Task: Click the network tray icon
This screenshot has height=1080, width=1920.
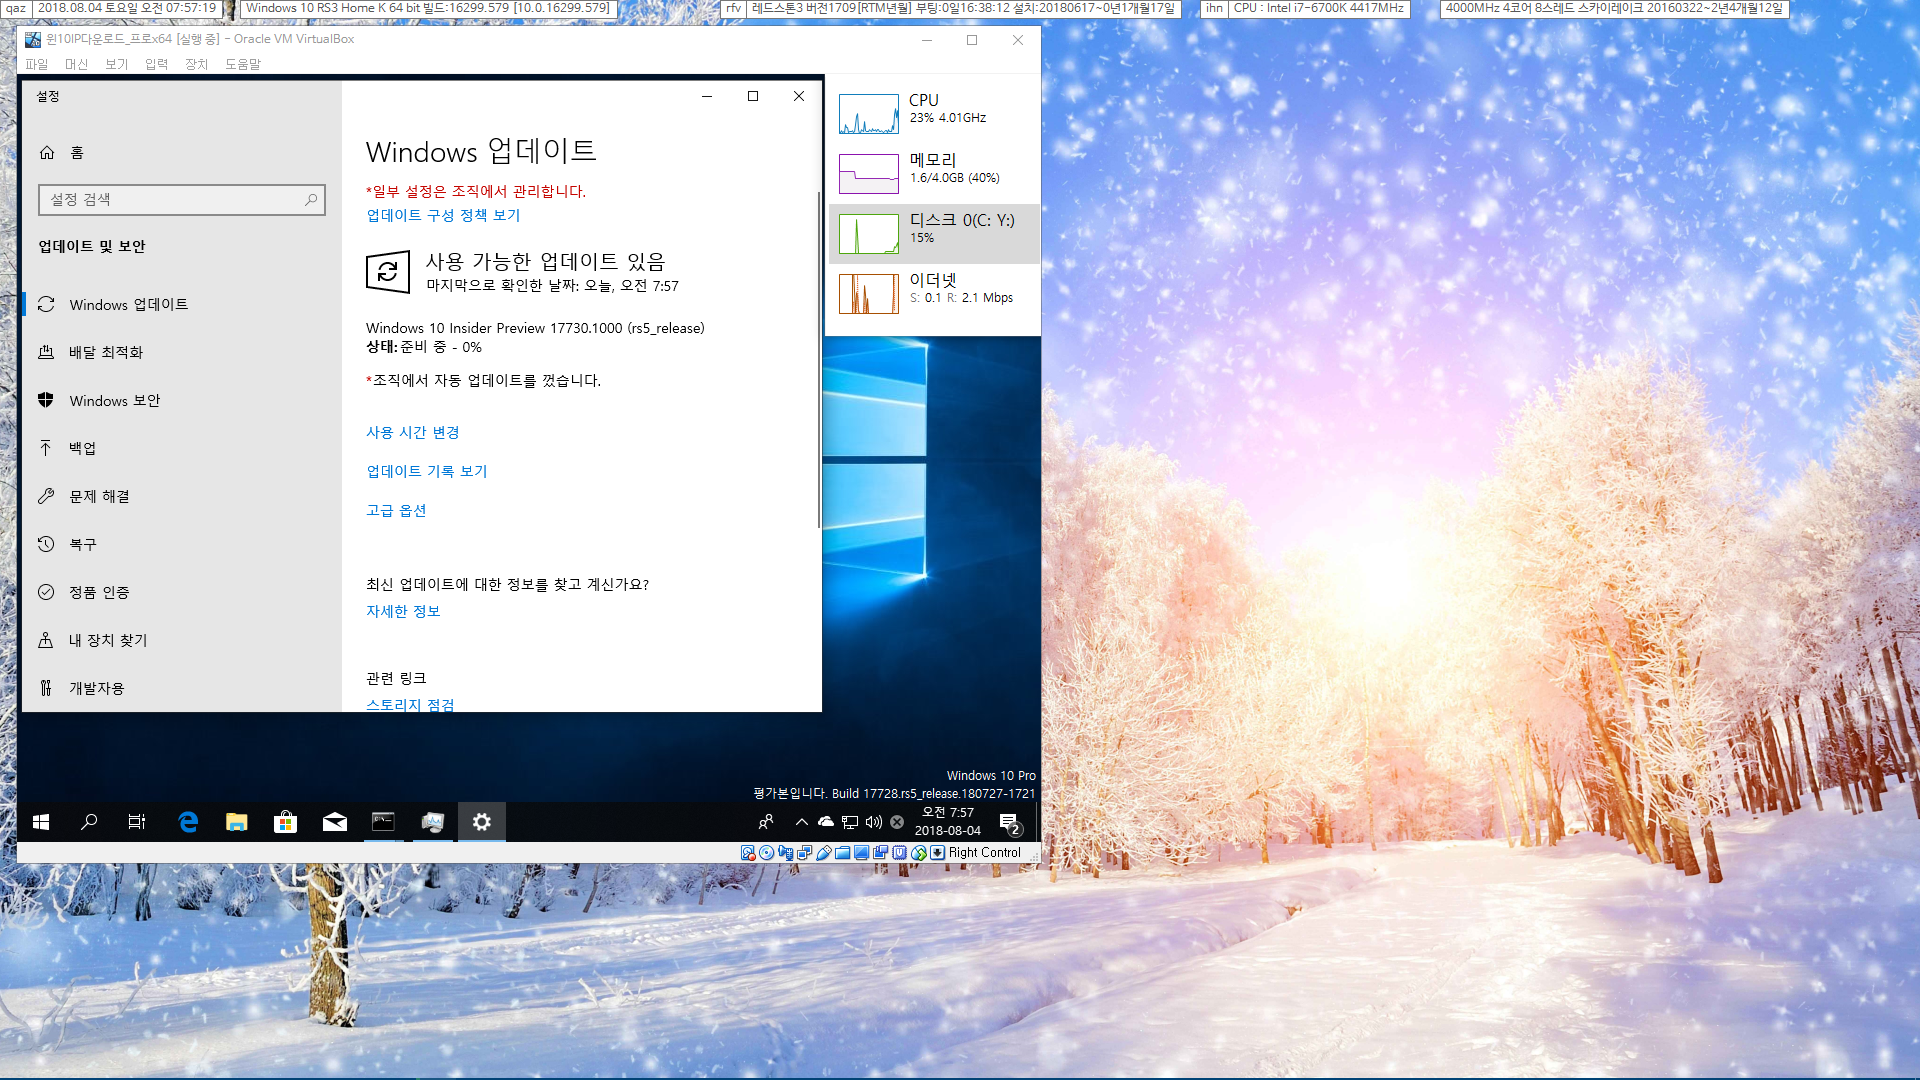Action: [850, 822]
